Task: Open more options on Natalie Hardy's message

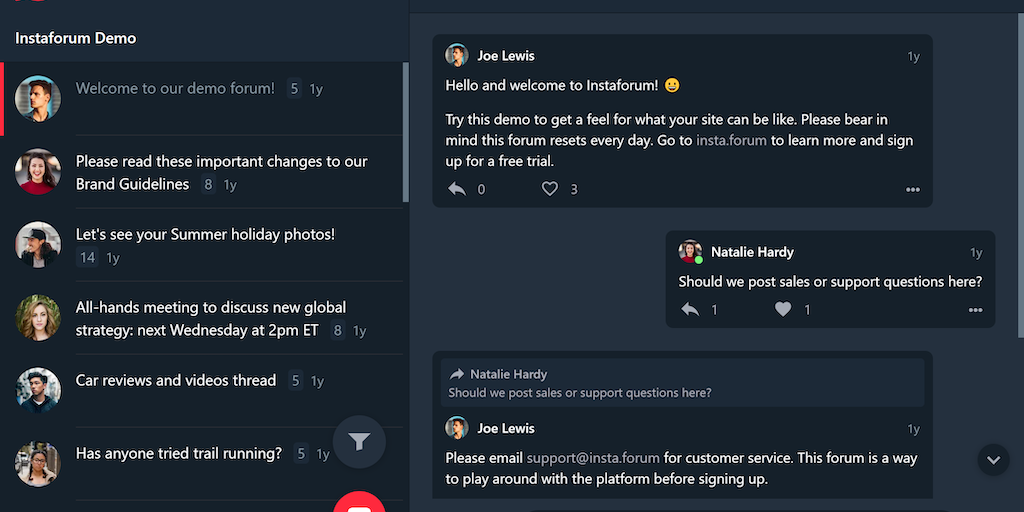Action: click(975, 310)
